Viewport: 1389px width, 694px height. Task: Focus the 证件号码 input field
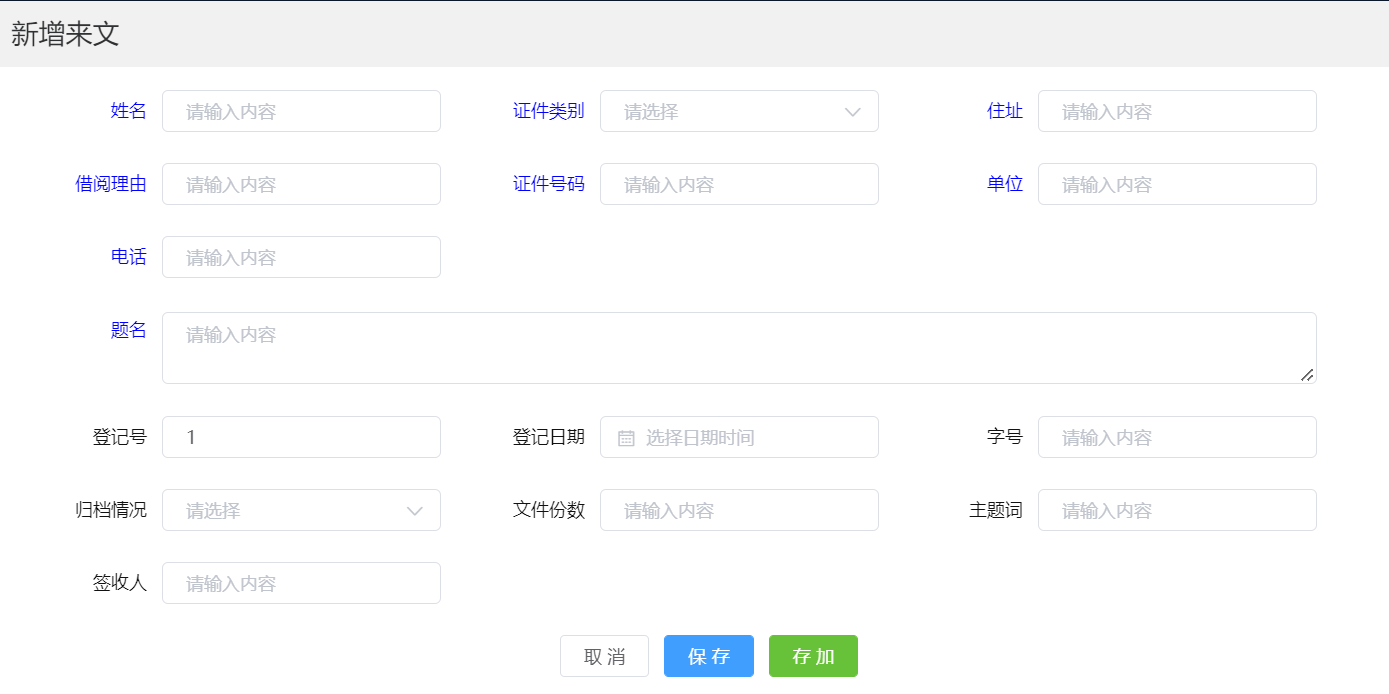[x=739, y=184]
